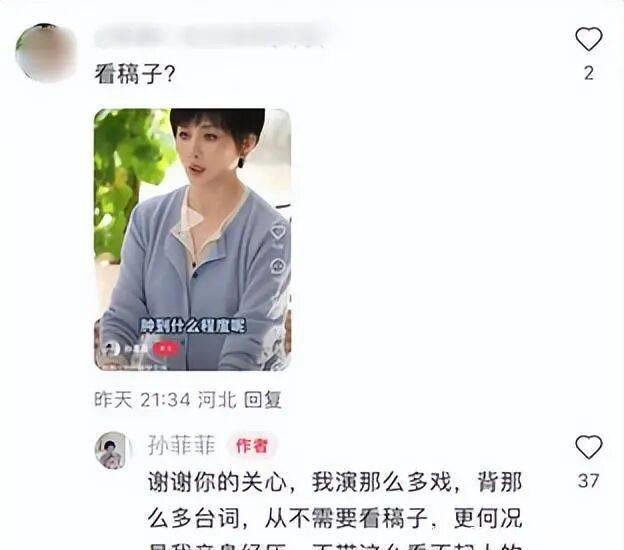Tap the small avatar inside the video screenshot
The height and width of the screenshot is (550, 624).
(111, 349)
